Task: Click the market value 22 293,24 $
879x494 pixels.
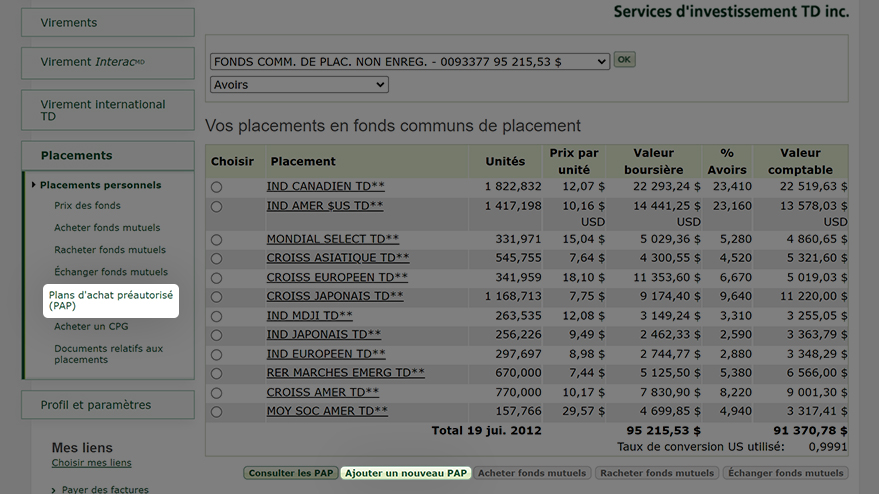Action: (x=667, y=186)
